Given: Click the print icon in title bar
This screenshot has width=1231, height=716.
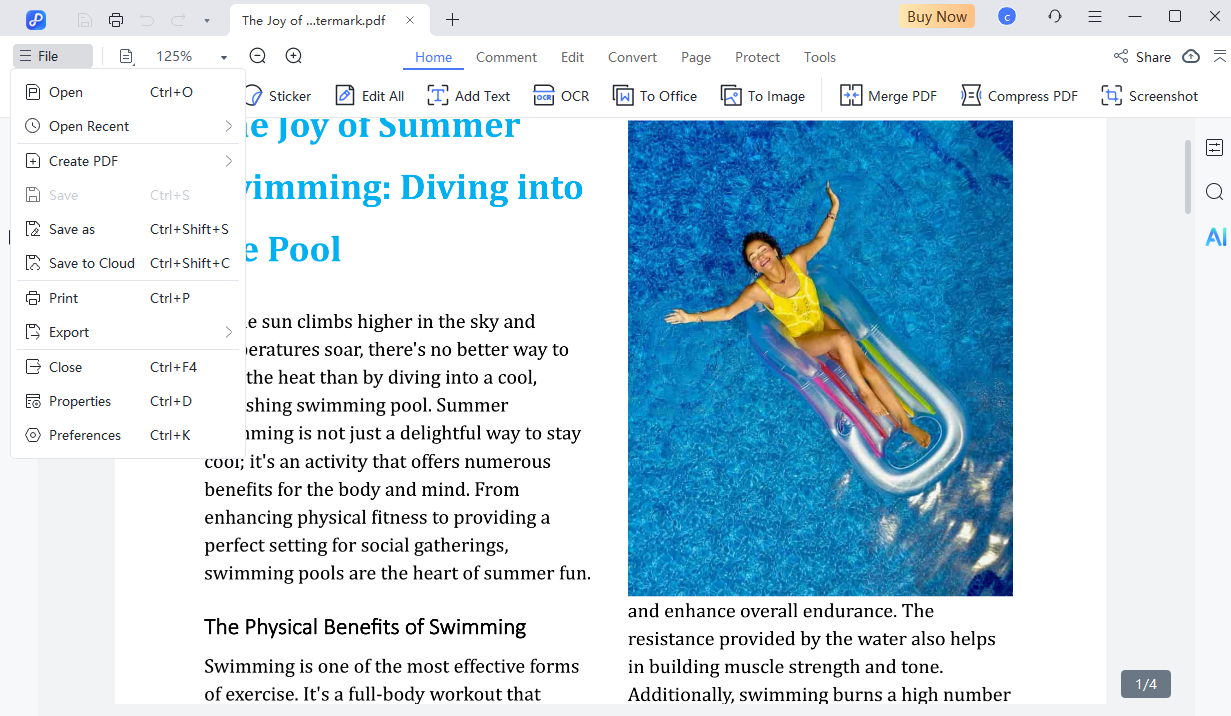Looking at the screenshot, I should click(x=116, y=19).
